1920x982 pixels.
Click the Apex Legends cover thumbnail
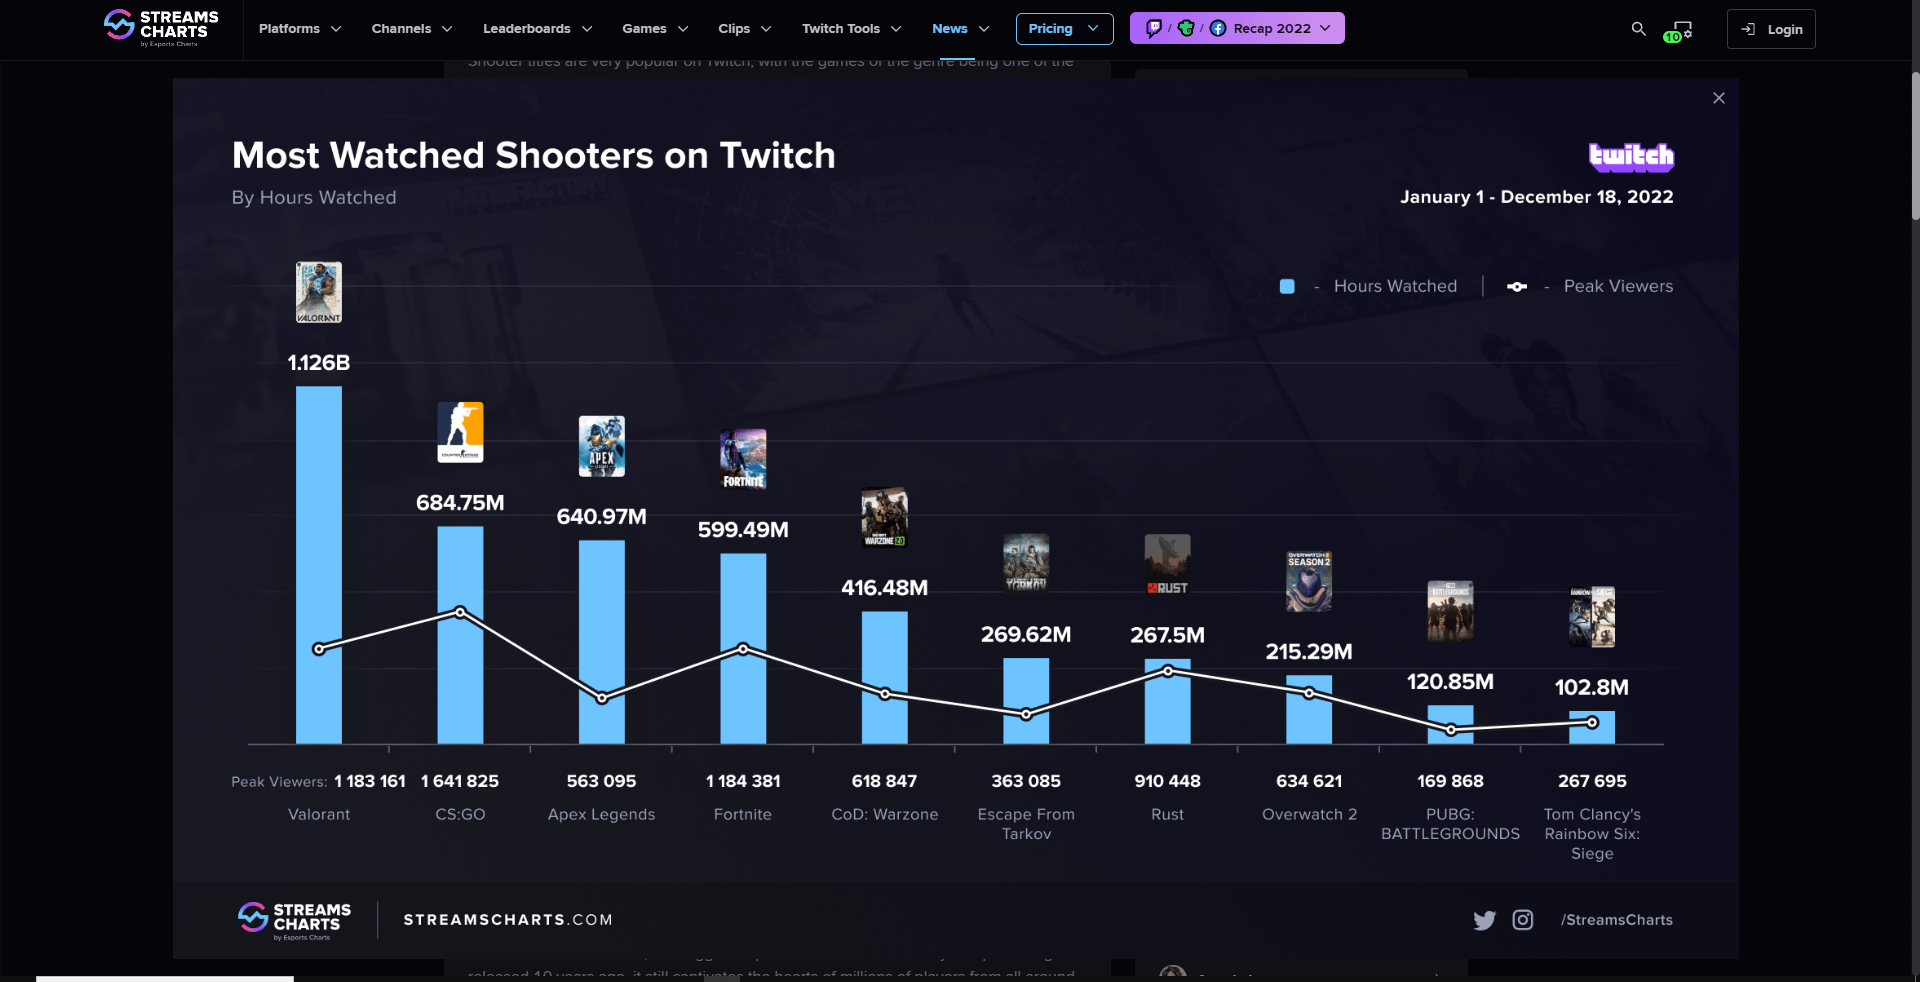pyautogui.click(x=602, y=446)
